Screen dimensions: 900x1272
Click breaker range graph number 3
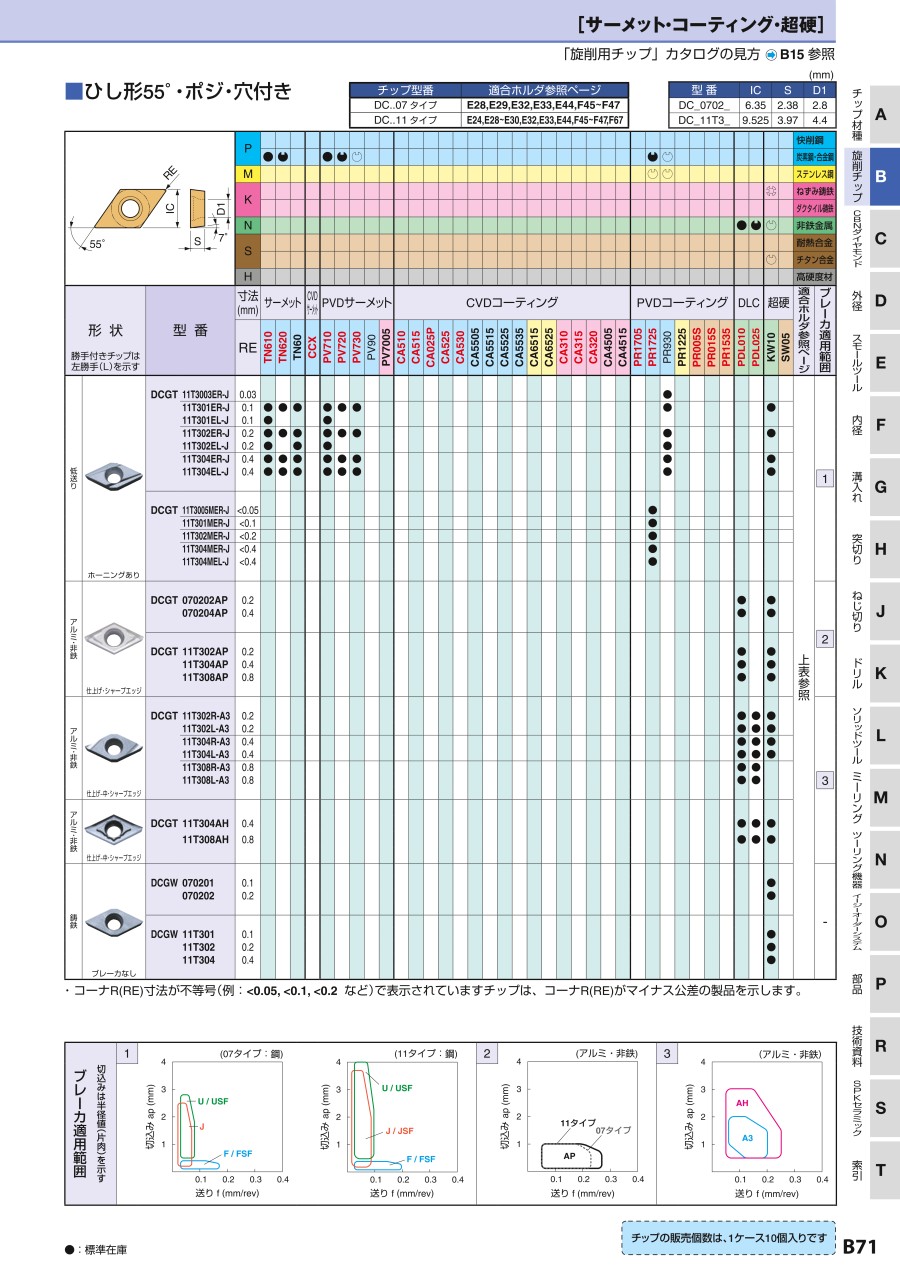[667, 1054]
